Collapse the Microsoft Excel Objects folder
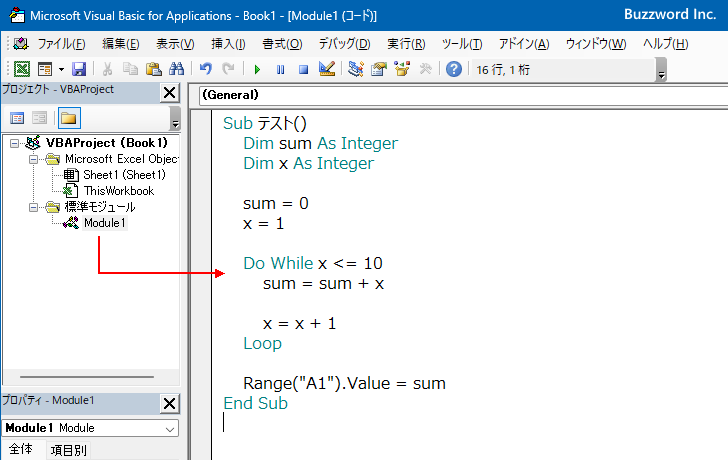 click(33, 160)
